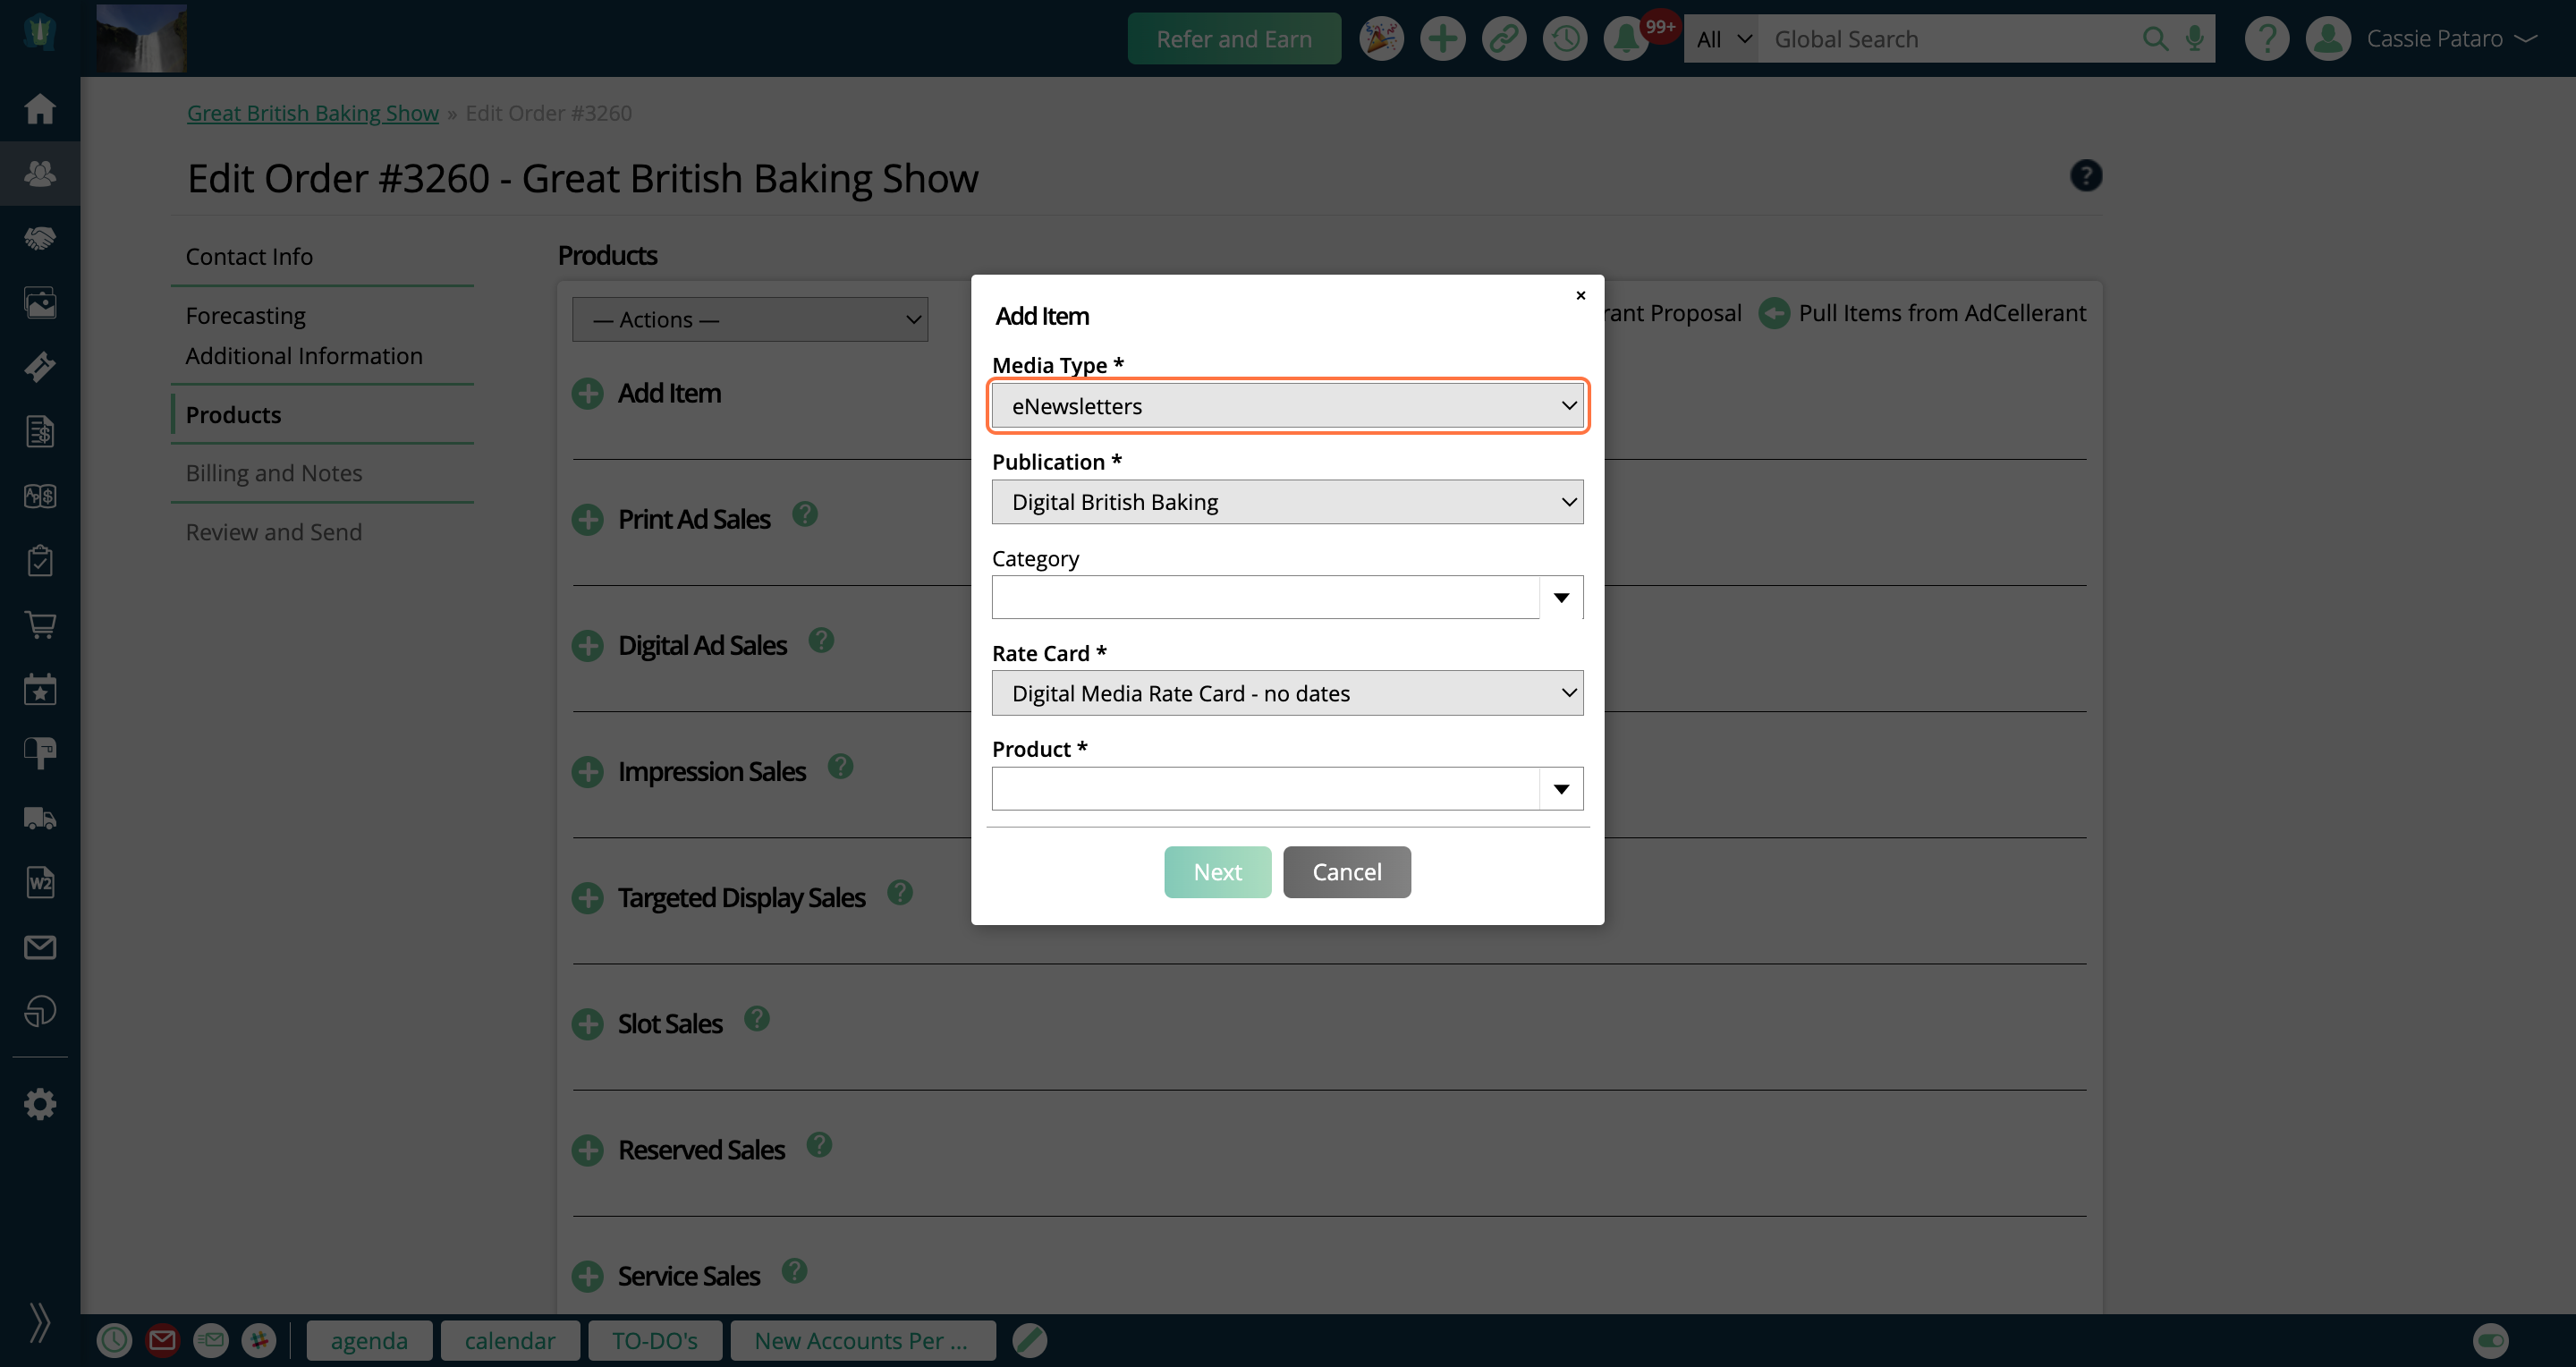Open the image gallery sidebar icon

tap(40, 302)
